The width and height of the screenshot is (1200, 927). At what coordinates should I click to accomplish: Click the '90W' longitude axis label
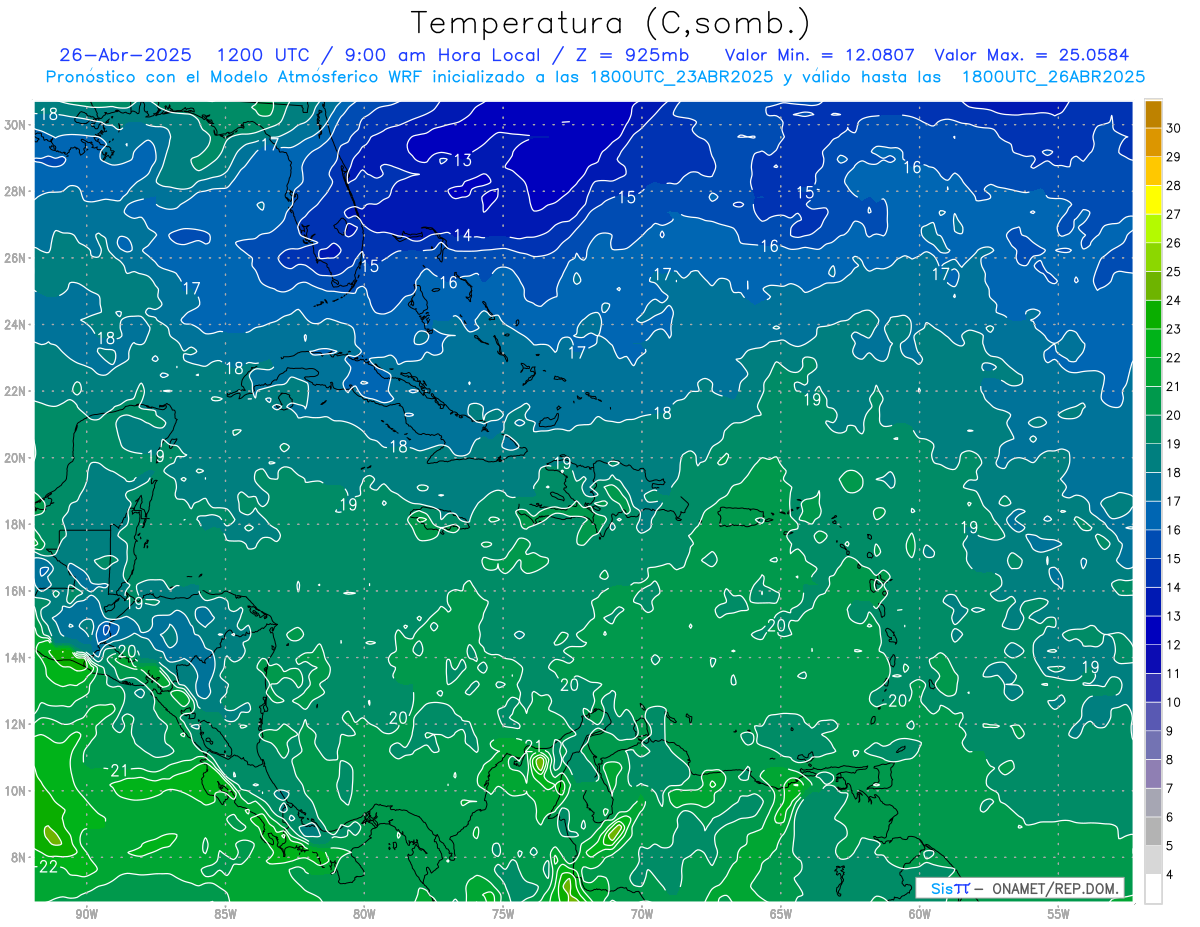[86, 914]
